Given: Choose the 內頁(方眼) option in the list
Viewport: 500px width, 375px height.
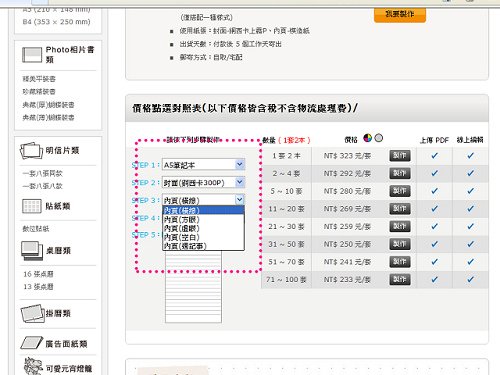Looking at the screenshot, I should [x=203, y=219].
